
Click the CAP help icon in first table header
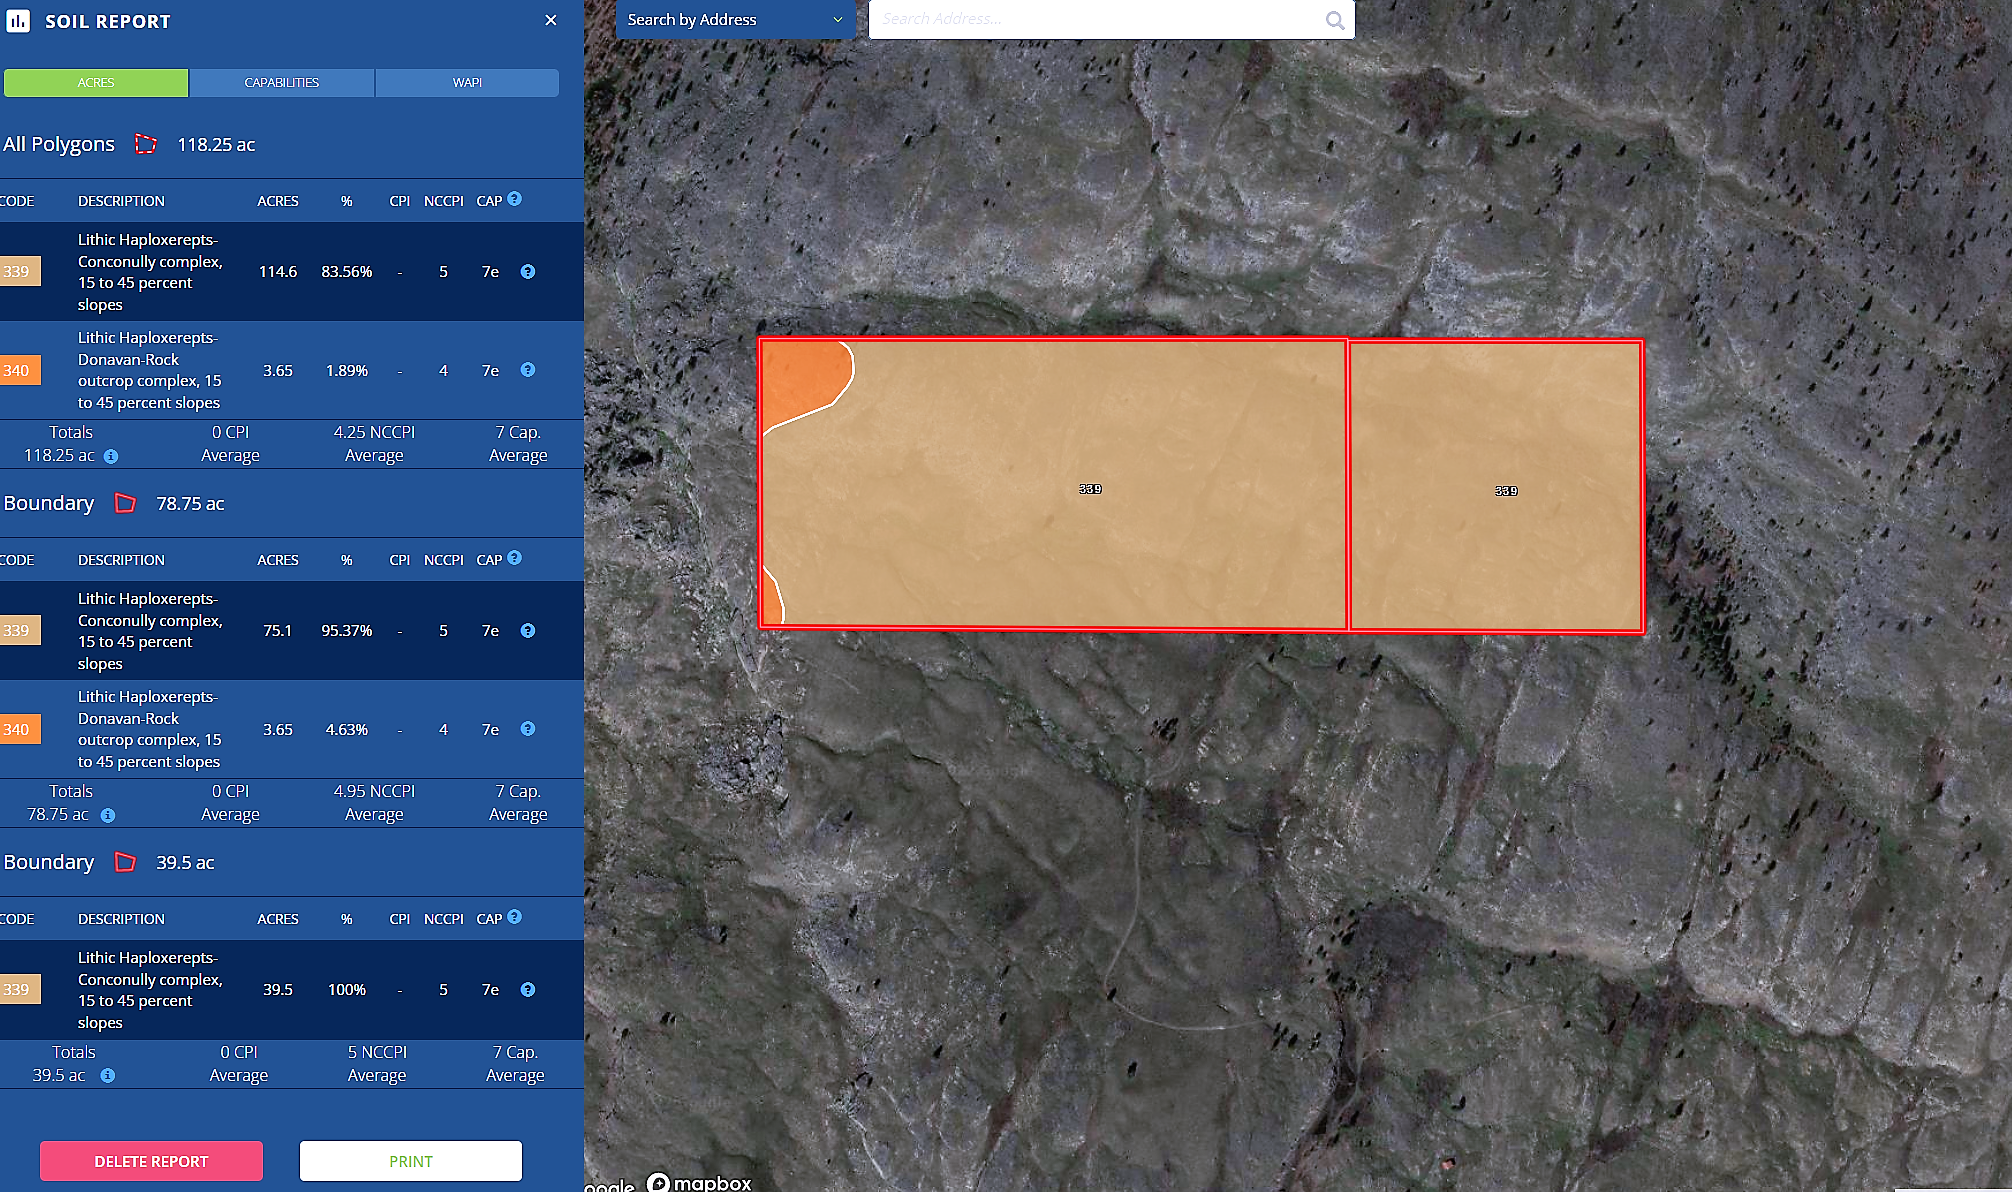click(514, 199)
